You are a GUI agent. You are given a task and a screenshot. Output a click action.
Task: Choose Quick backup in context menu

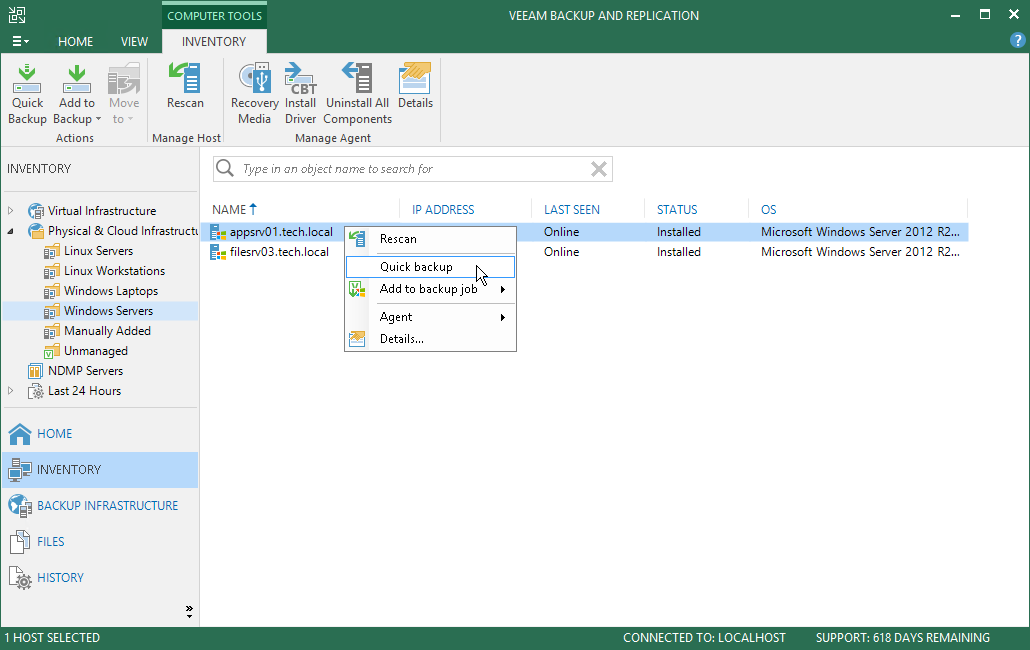pyautogui.click(x=430, y=267)
